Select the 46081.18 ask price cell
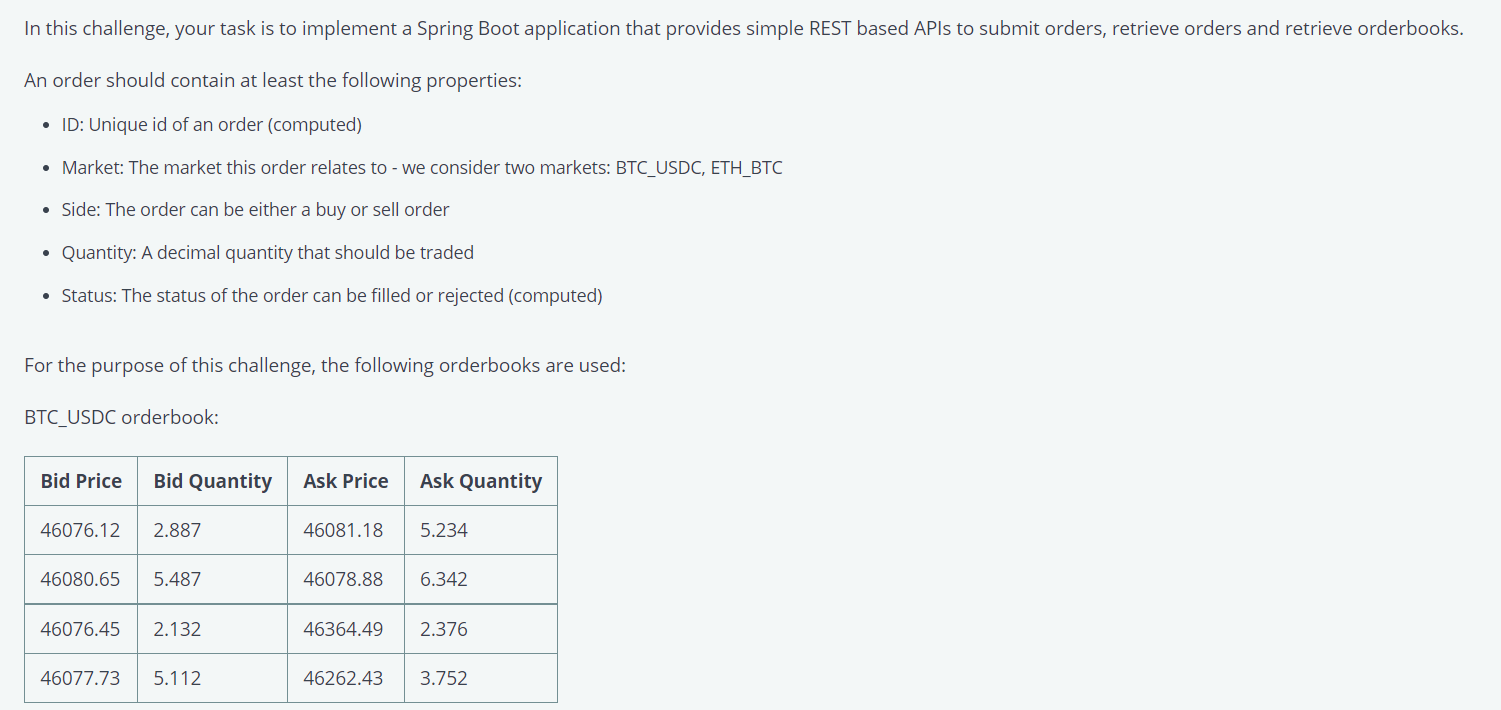 [x=346, y=530]
